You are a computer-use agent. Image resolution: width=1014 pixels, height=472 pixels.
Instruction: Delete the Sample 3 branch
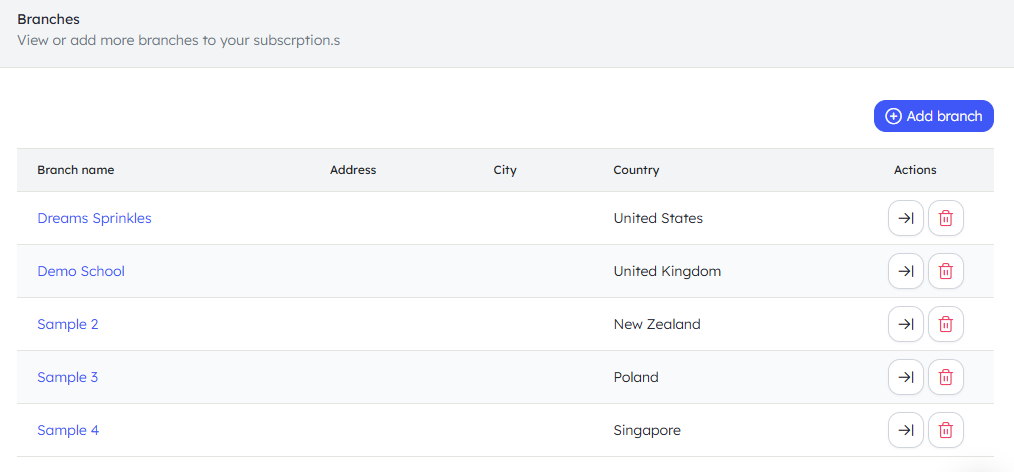(945, 377)
